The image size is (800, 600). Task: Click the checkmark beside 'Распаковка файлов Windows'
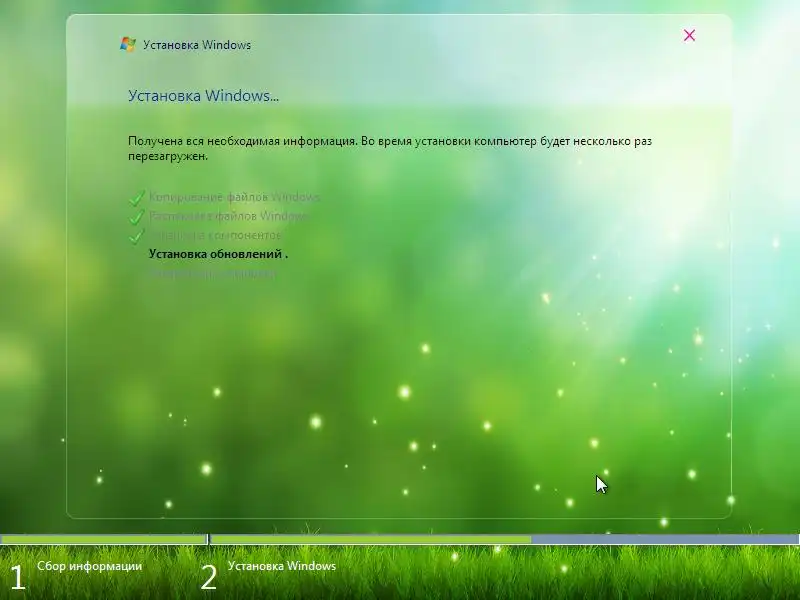[136, 217]
